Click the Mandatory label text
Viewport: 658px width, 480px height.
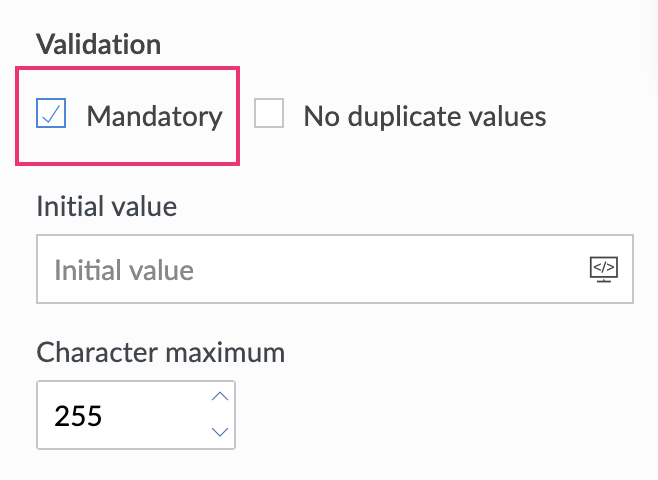tap(154, 116)
